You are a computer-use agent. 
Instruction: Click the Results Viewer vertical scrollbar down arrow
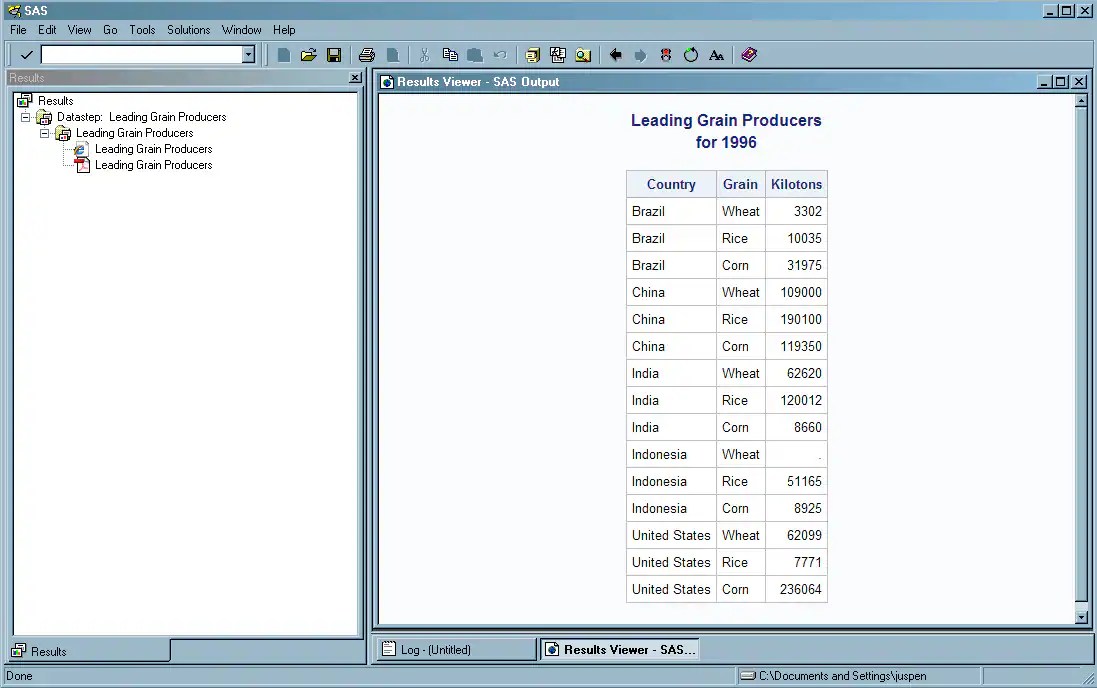[1082, 617]
